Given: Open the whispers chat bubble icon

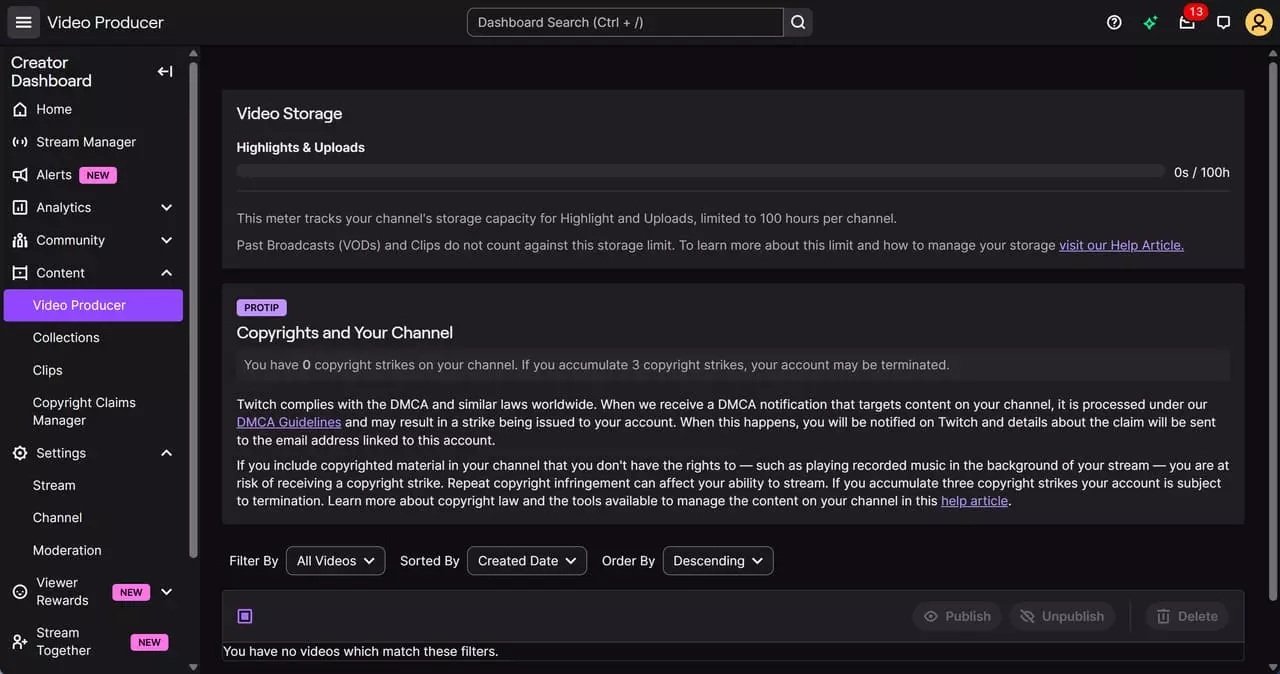Looking at the screenshot, I should (x=1223, y=22).
